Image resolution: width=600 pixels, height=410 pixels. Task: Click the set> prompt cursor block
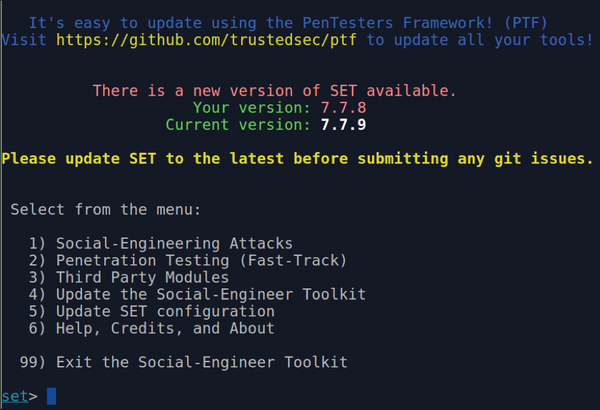click(x=52, y=396)
